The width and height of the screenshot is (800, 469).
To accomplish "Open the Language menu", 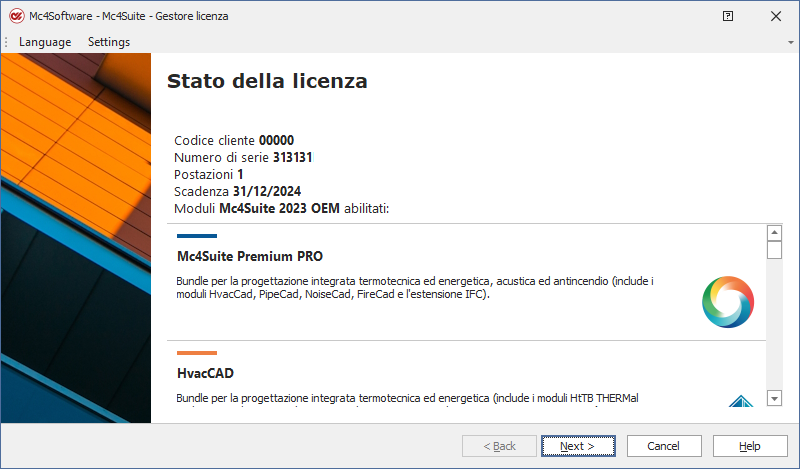I will tap(45, 42).
